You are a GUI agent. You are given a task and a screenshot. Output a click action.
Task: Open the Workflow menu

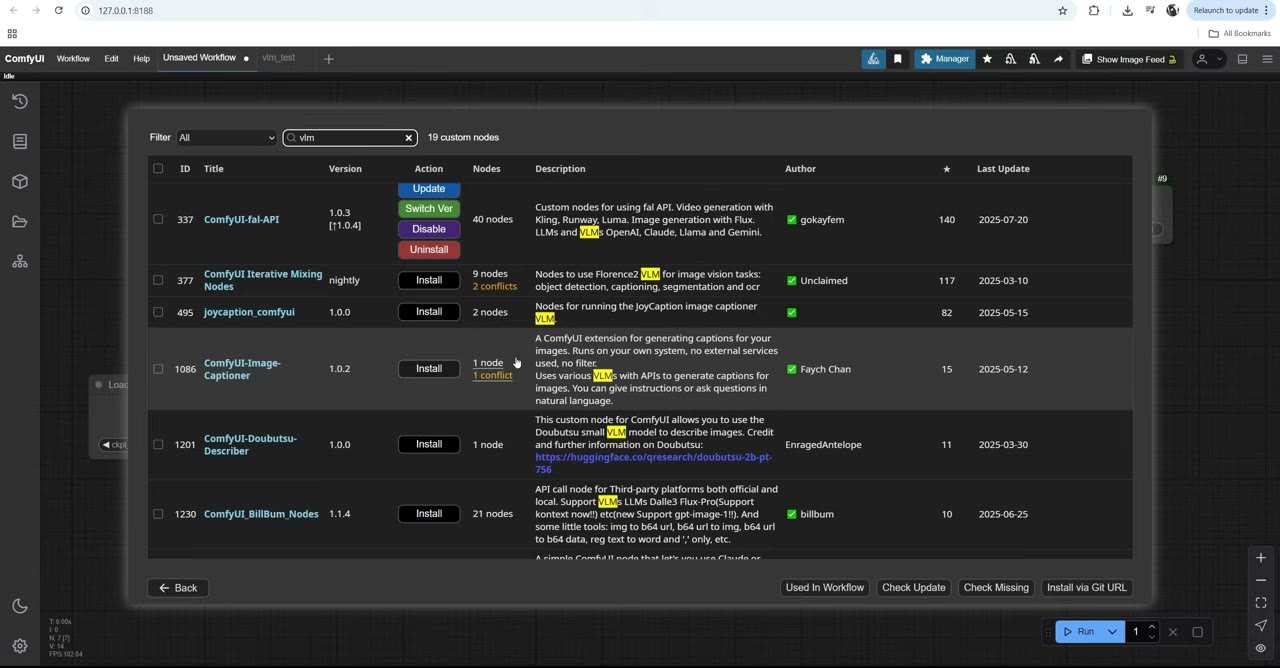click(x=73, y=59)
